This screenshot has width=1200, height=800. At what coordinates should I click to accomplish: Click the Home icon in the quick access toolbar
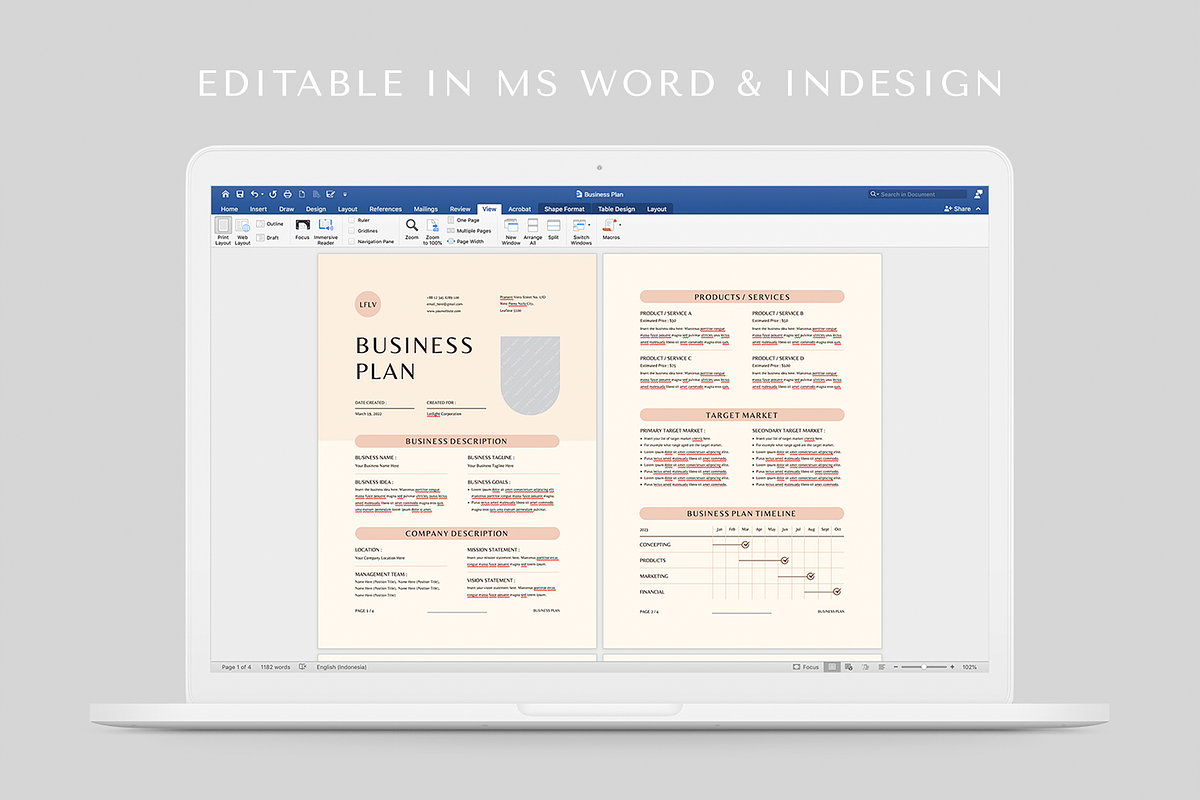click(225, 194)
